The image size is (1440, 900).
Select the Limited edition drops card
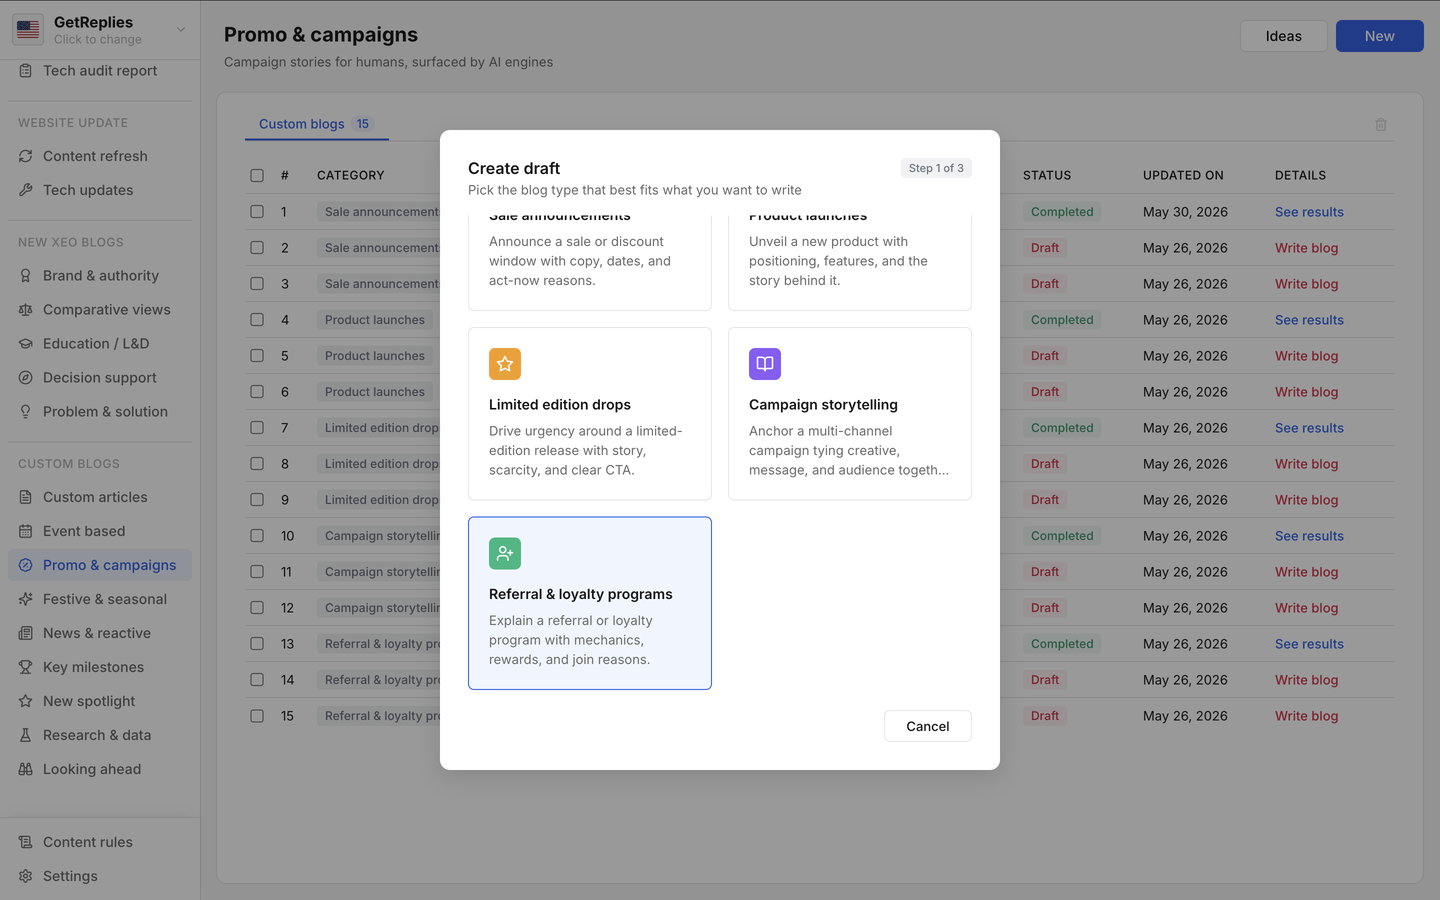click(590, 414)
